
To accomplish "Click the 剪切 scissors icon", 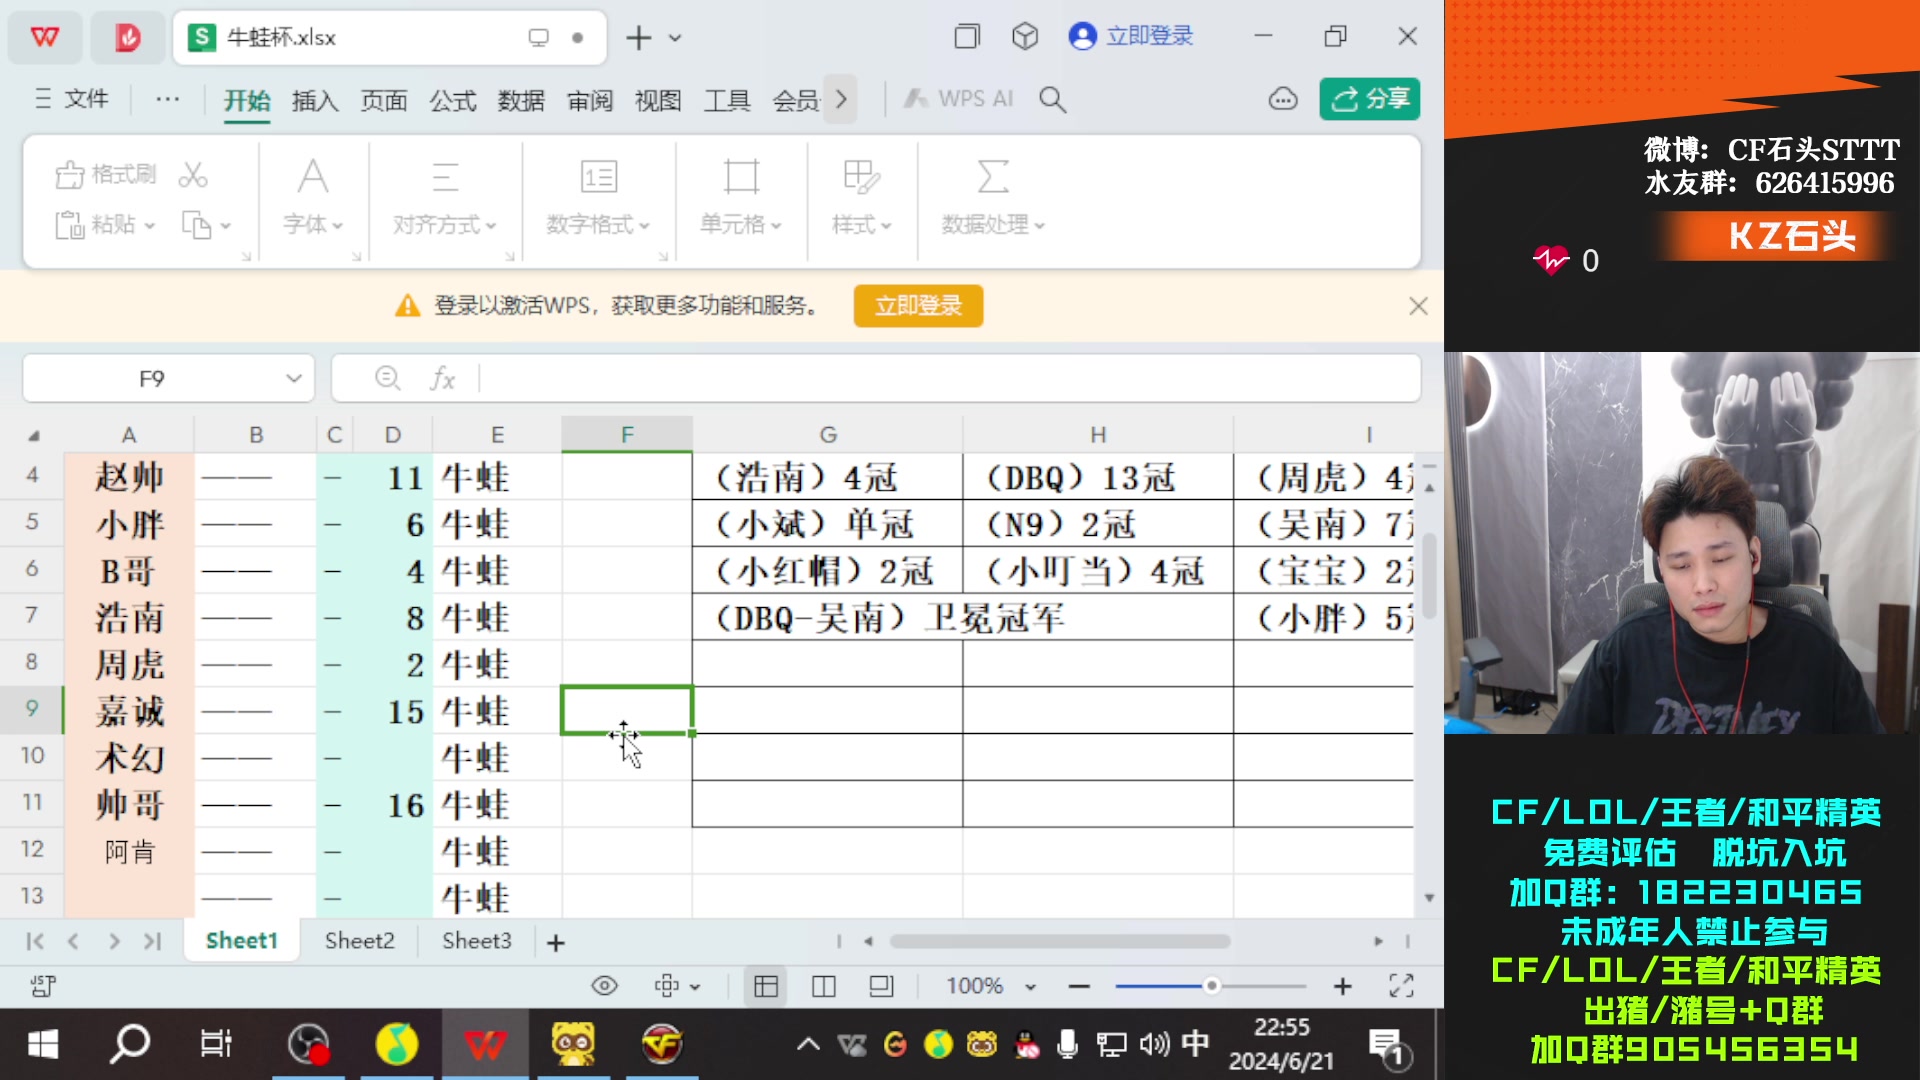I will pyautogui.click(x=194, y=173).
